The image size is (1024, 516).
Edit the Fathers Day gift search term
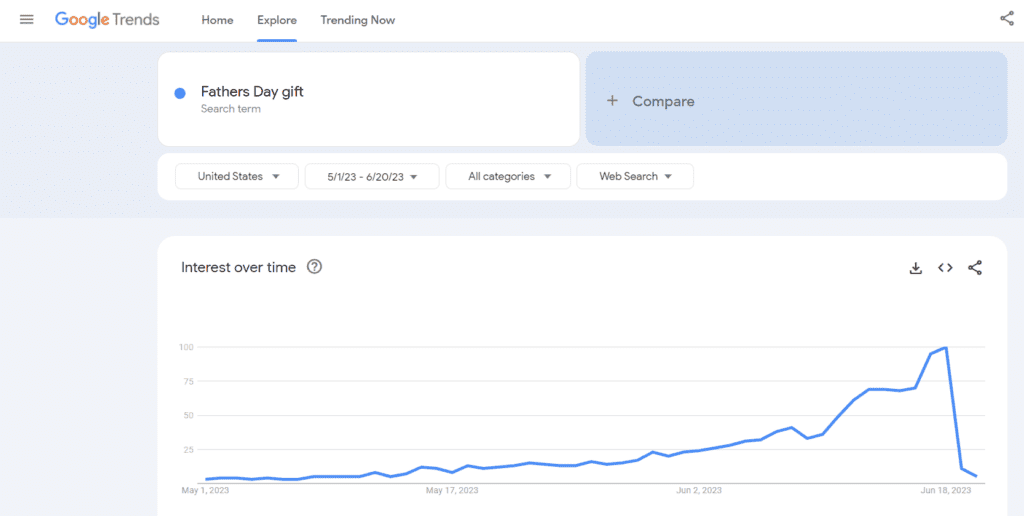click(252, 92)
